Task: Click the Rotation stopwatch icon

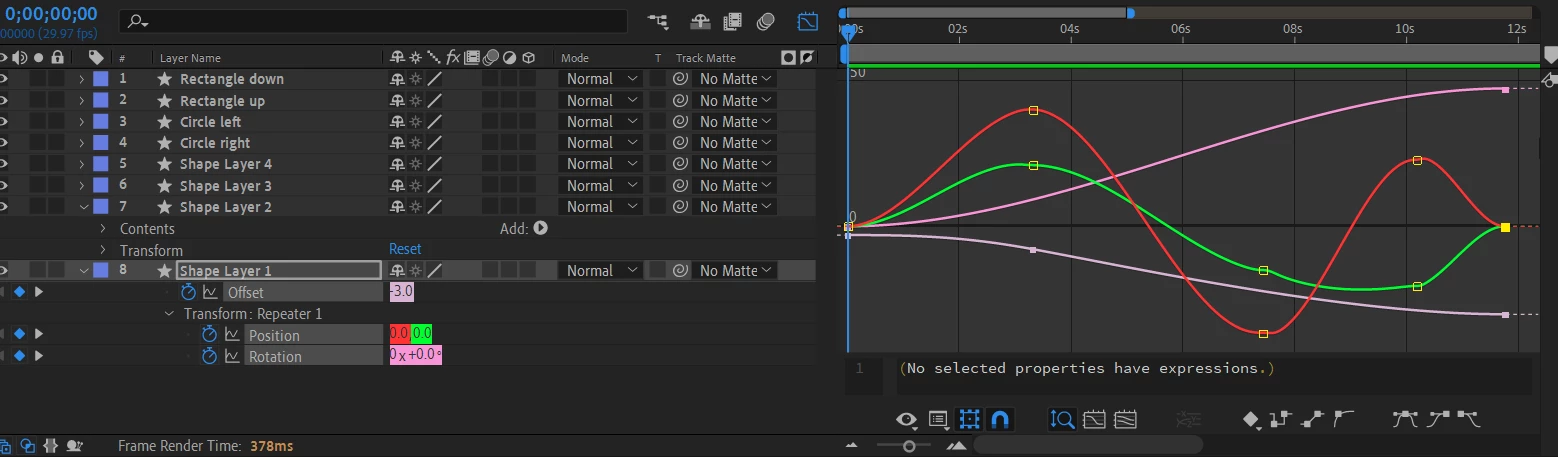Action: [209, 356]
